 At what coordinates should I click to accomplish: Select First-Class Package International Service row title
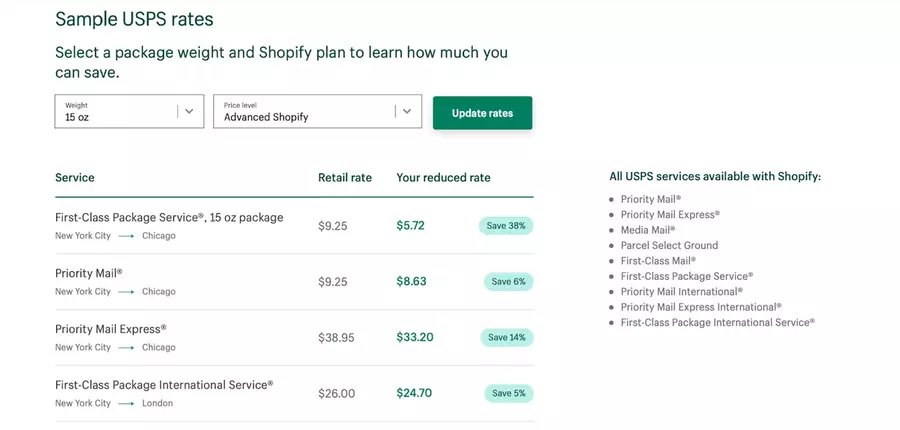pos(164,385)
